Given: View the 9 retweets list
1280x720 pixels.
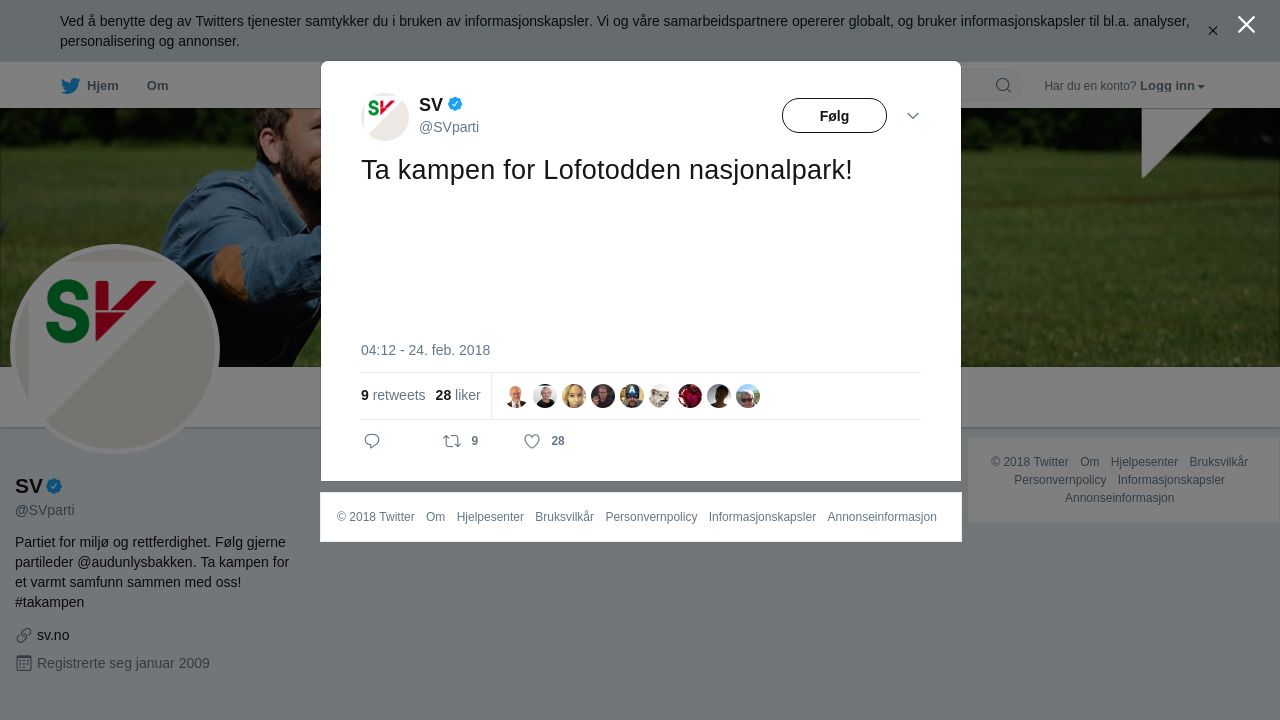Looking at the screenshot, I should 393,395.
